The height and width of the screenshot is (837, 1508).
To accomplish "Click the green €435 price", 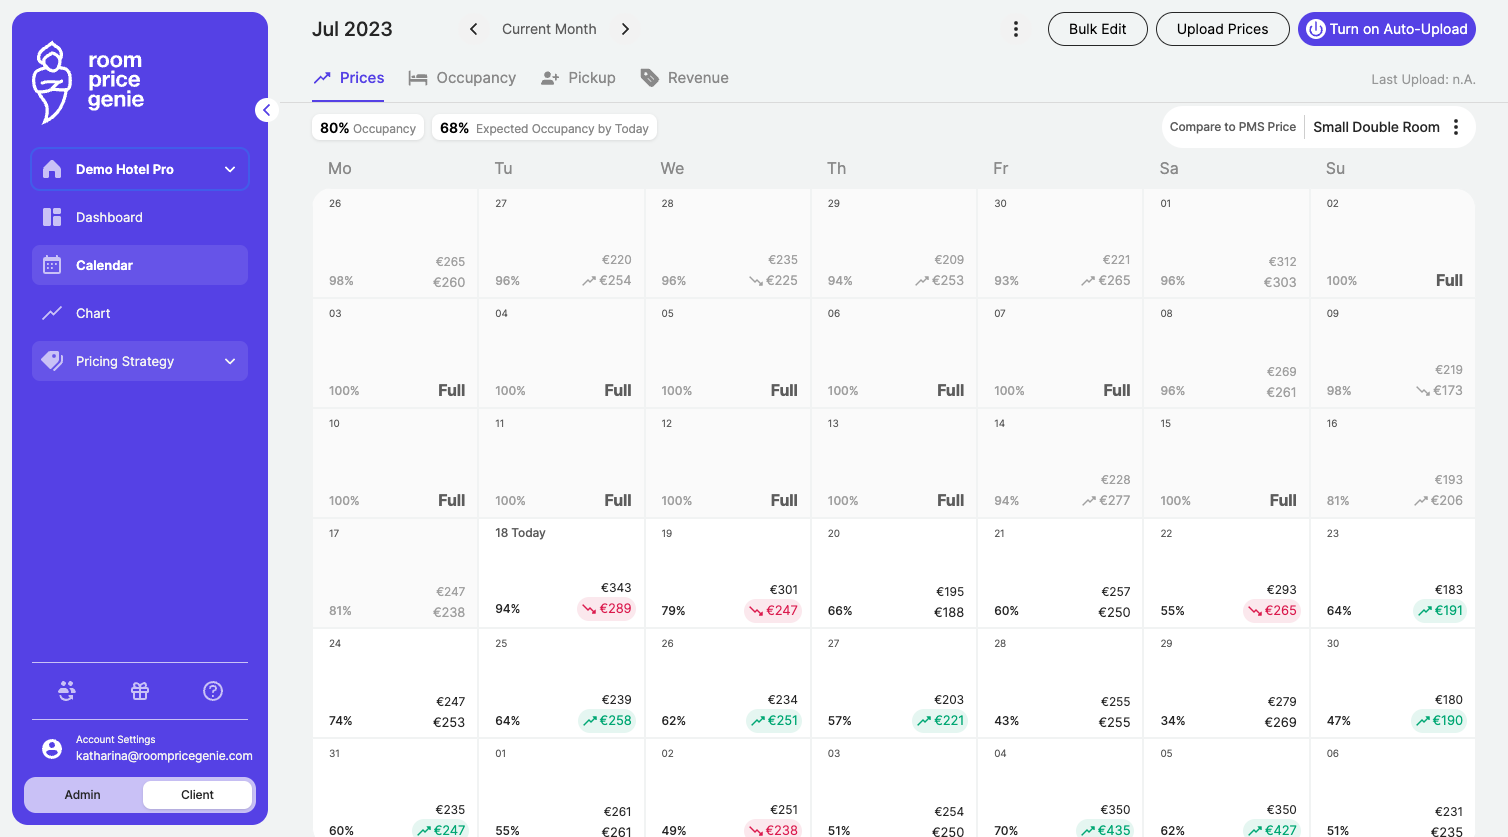I will pyautogui.click(x=1106, y=829).
